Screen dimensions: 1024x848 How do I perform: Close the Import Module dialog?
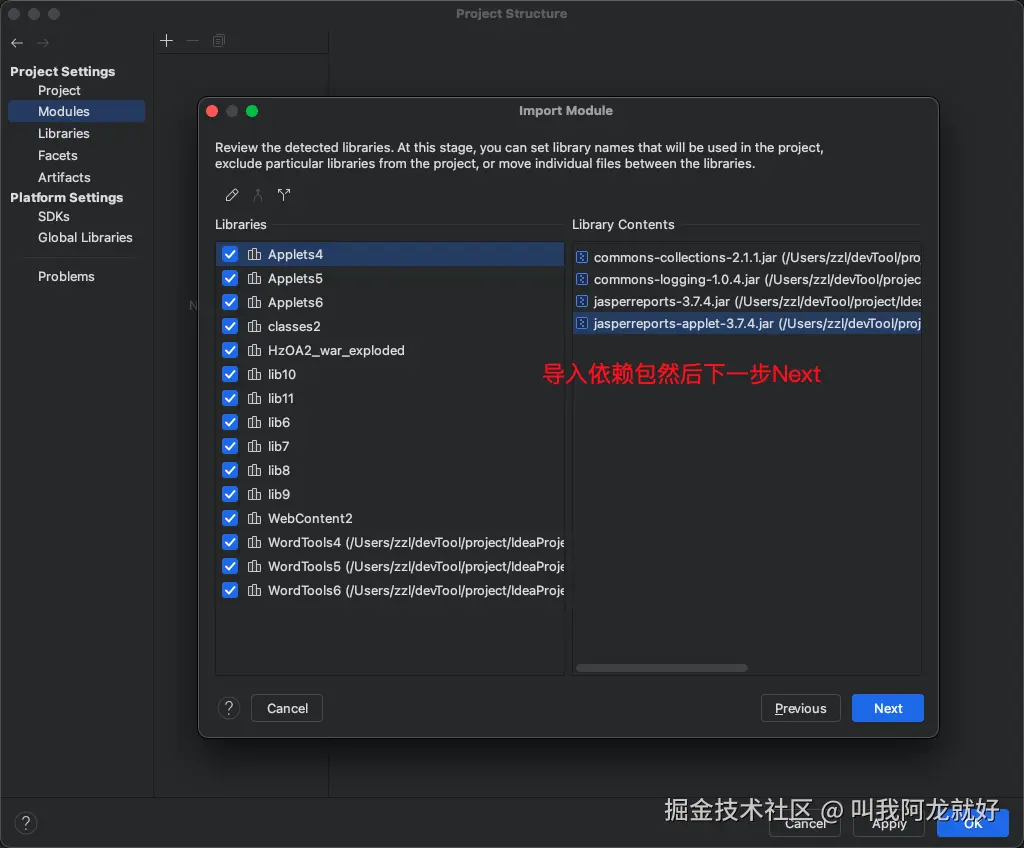coord(212,111)
